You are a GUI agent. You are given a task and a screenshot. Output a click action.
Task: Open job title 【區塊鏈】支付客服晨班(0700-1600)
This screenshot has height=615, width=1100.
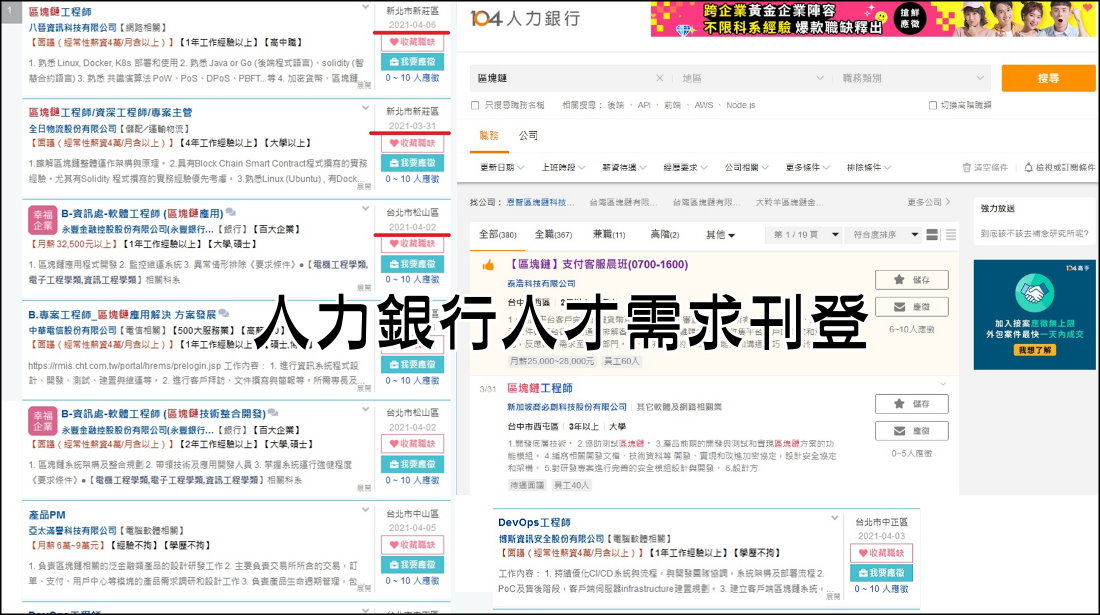click(598, 264)
